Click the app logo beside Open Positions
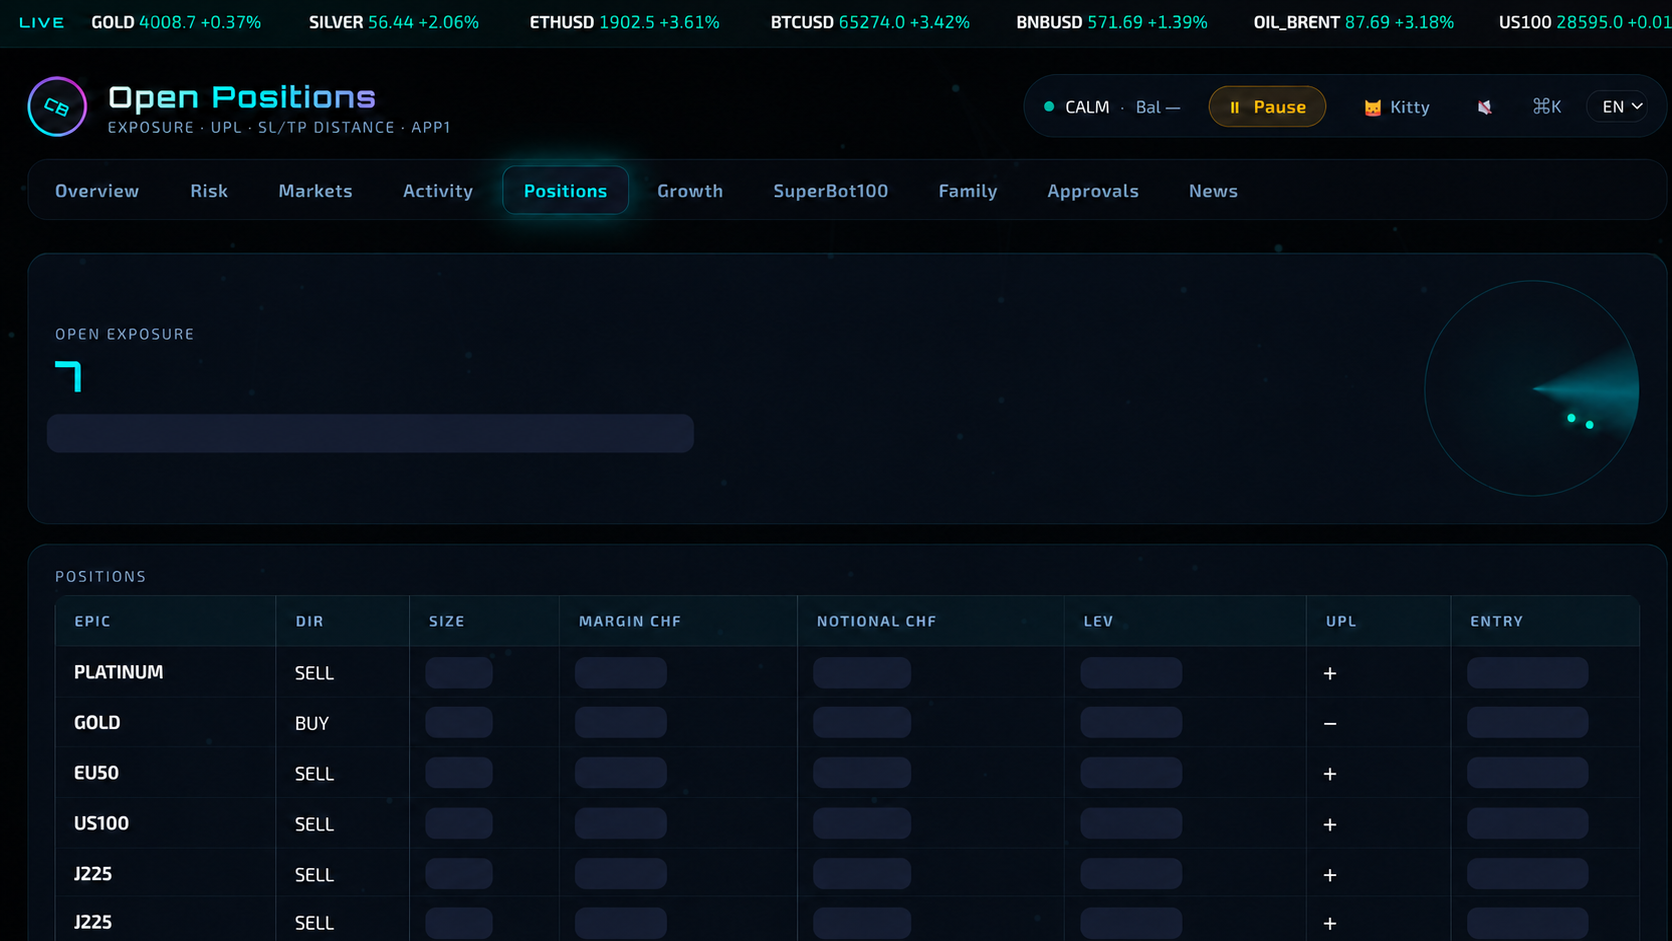 57,107
